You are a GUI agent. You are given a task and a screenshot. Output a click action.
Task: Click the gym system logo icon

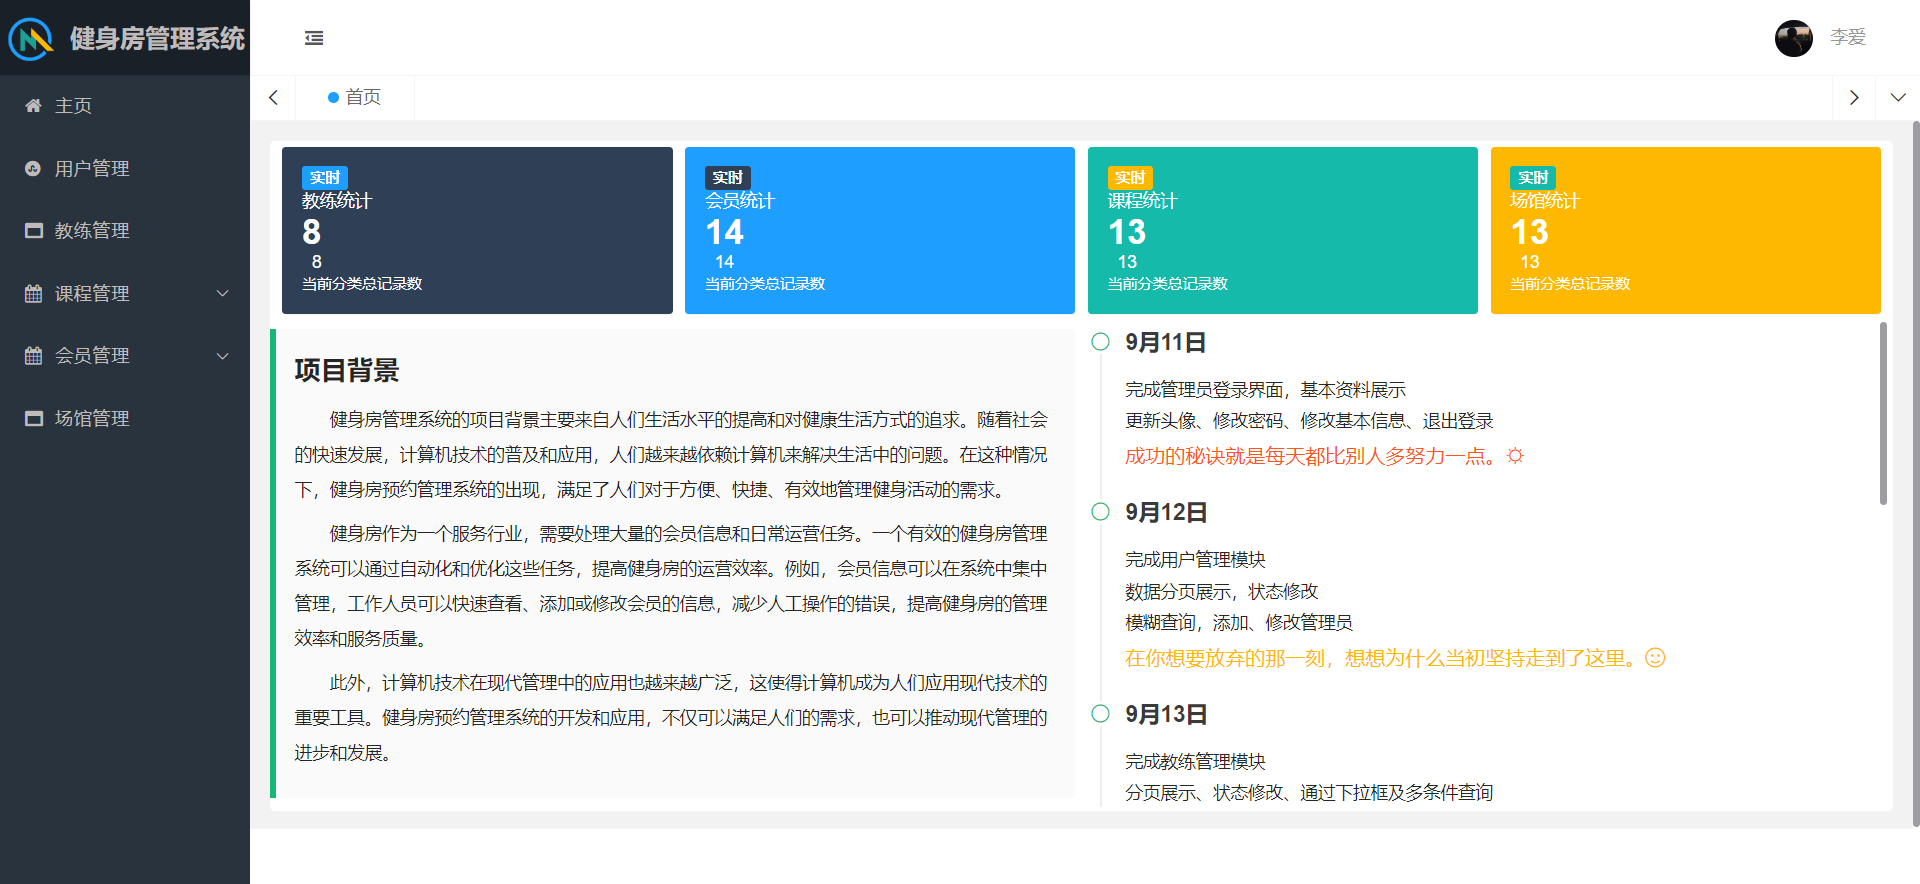click(x=30, y=39)
